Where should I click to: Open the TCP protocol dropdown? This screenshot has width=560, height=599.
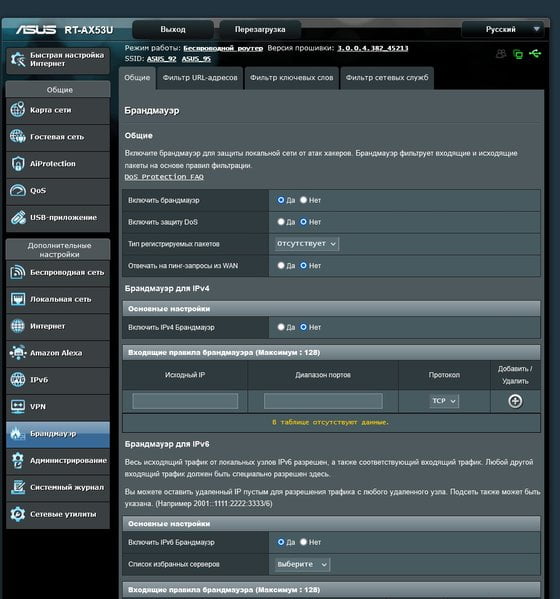pos(444,401)
